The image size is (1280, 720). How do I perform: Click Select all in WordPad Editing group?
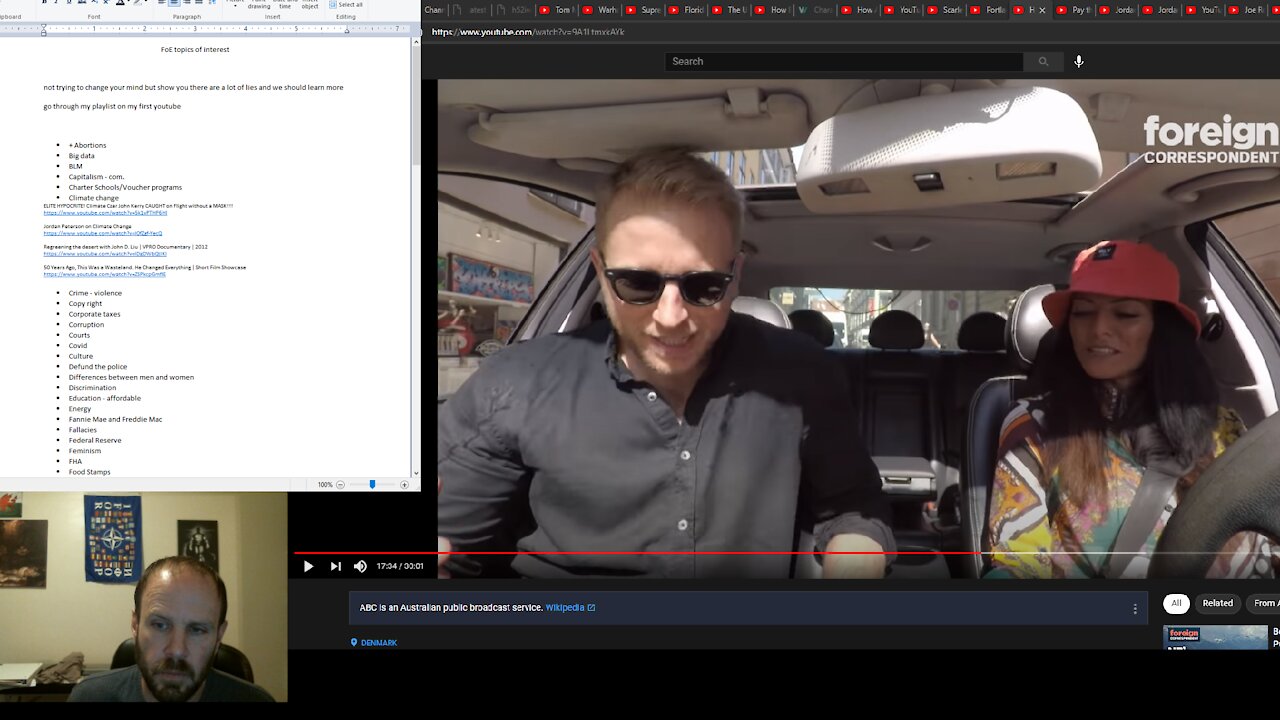click(345, 5)
